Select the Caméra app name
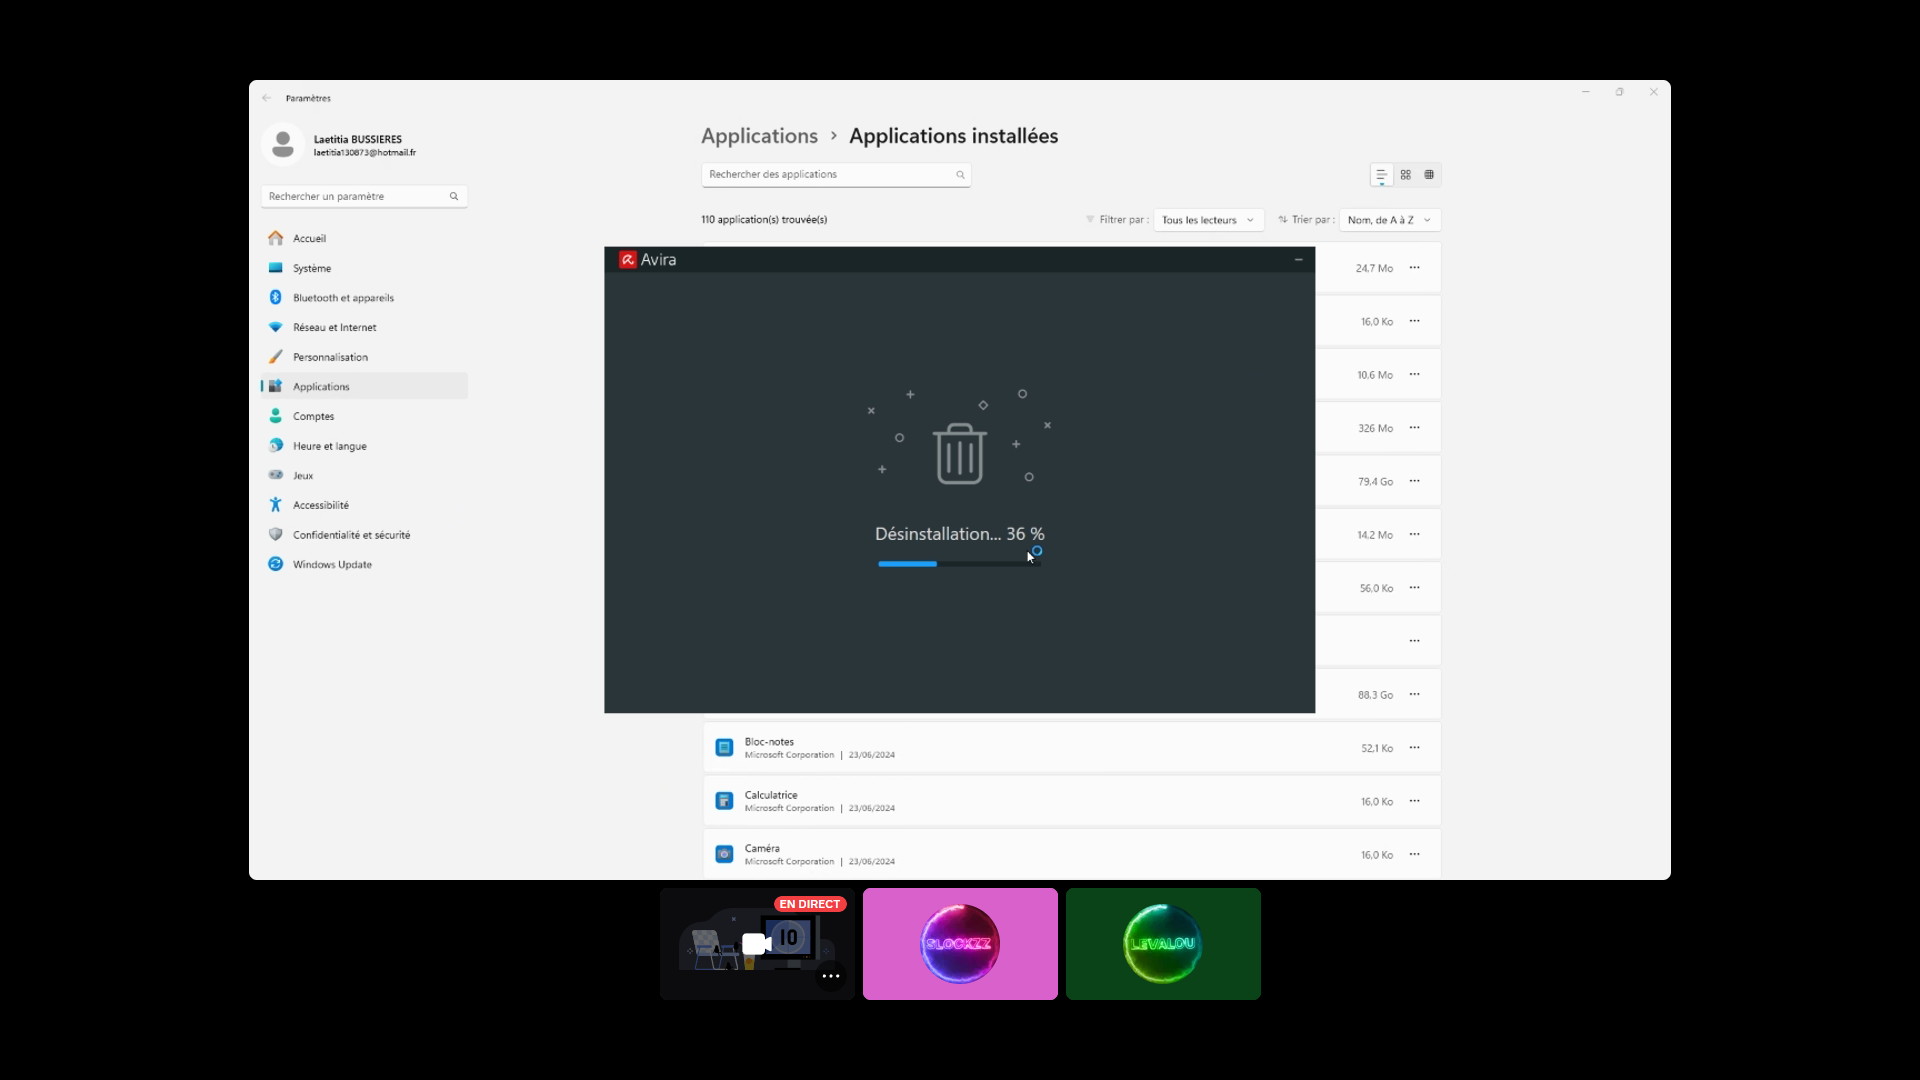Screen dimensions: 1920x1080 point(762,848)
